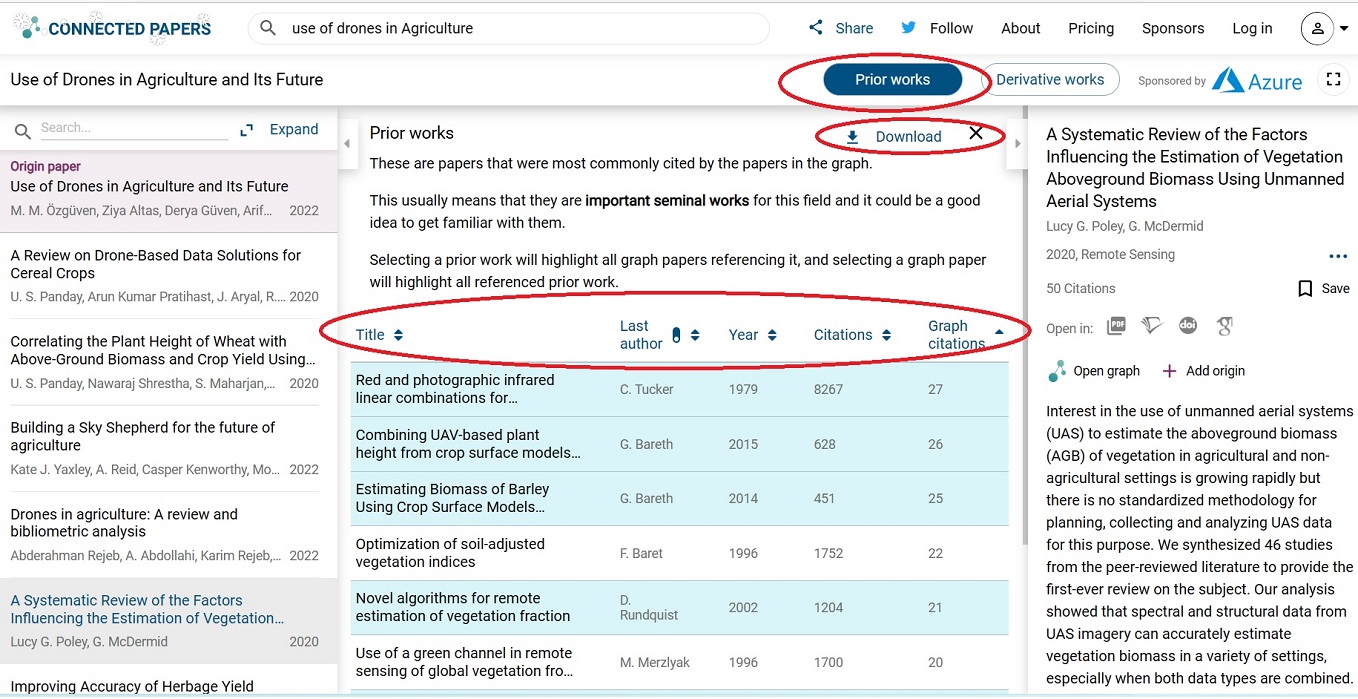
Task: Open paper PDF from Open in row
Action: click(x=1116, y=326)
